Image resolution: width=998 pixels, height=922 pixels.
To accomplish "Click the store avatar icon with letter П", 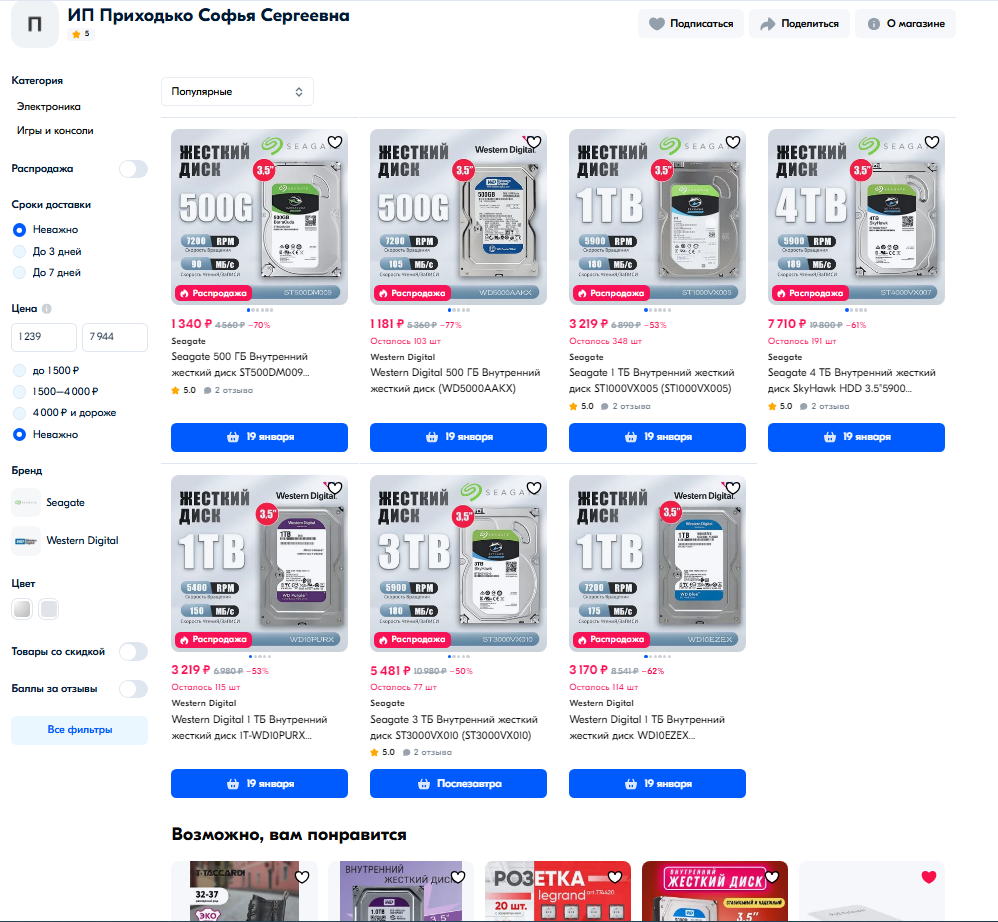I will tap(35, 24).
